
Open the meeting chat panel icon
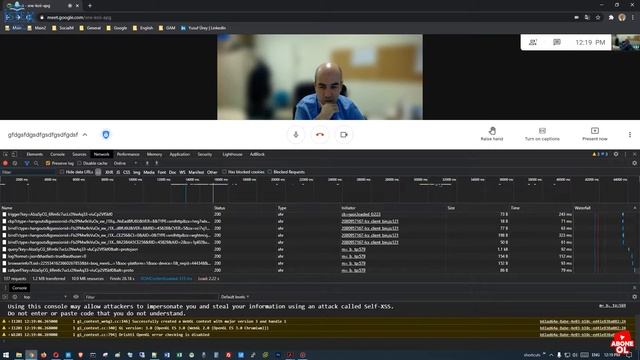point(557,42)
